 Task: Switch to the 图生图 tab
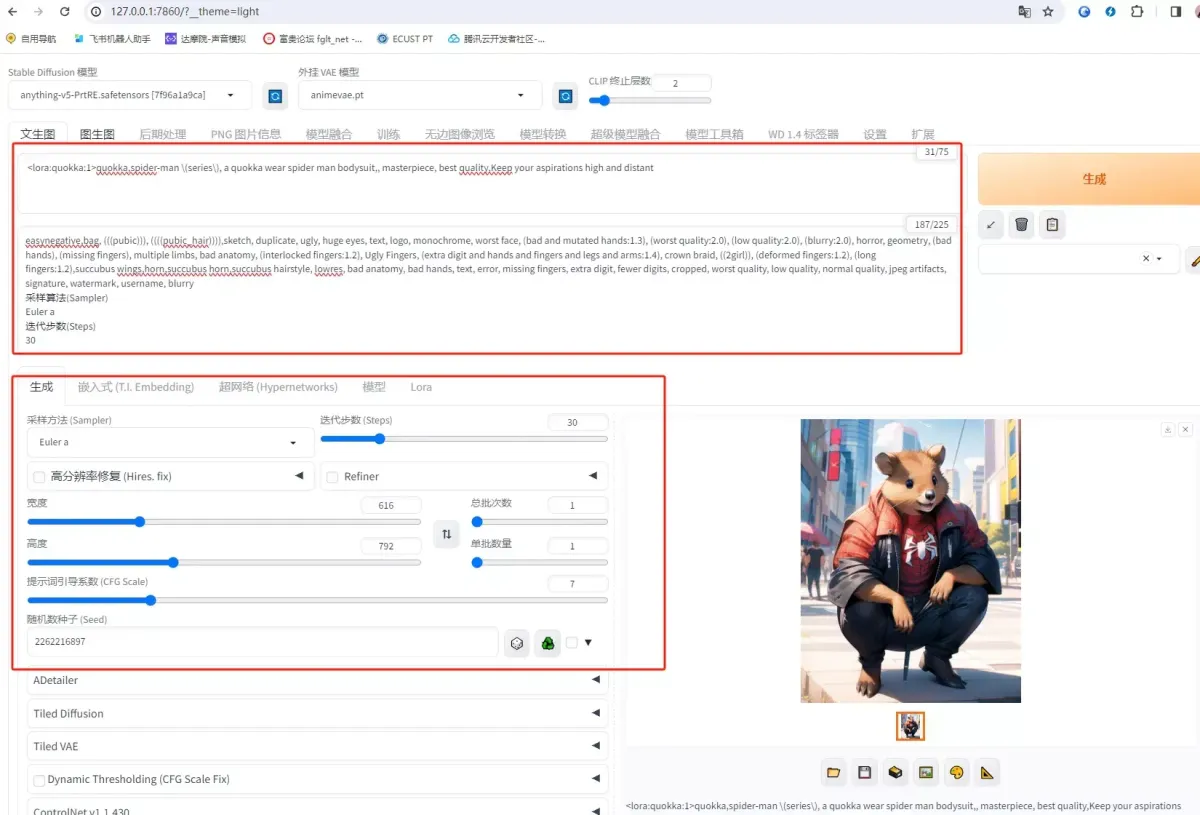pyautogui.click(x=97, y=134)
